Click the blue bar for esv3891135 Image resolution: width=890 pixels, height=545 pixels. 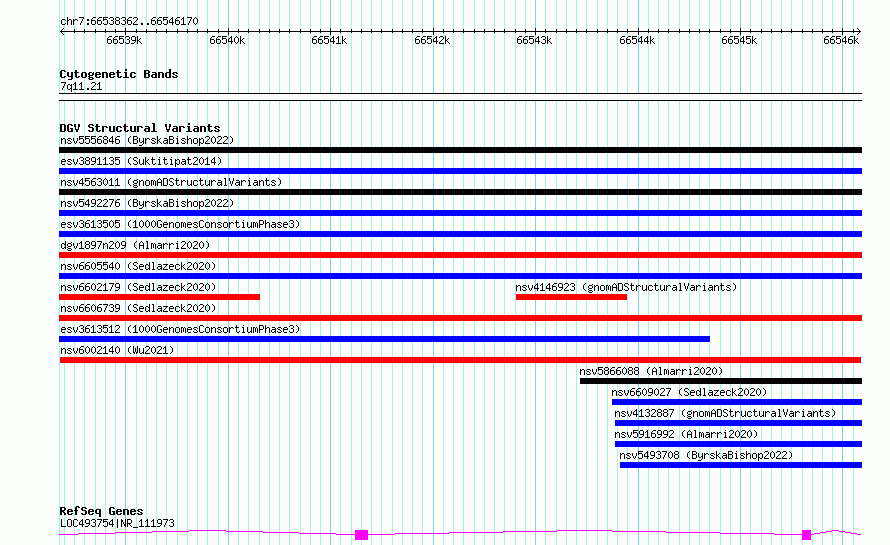coord(460,171)
